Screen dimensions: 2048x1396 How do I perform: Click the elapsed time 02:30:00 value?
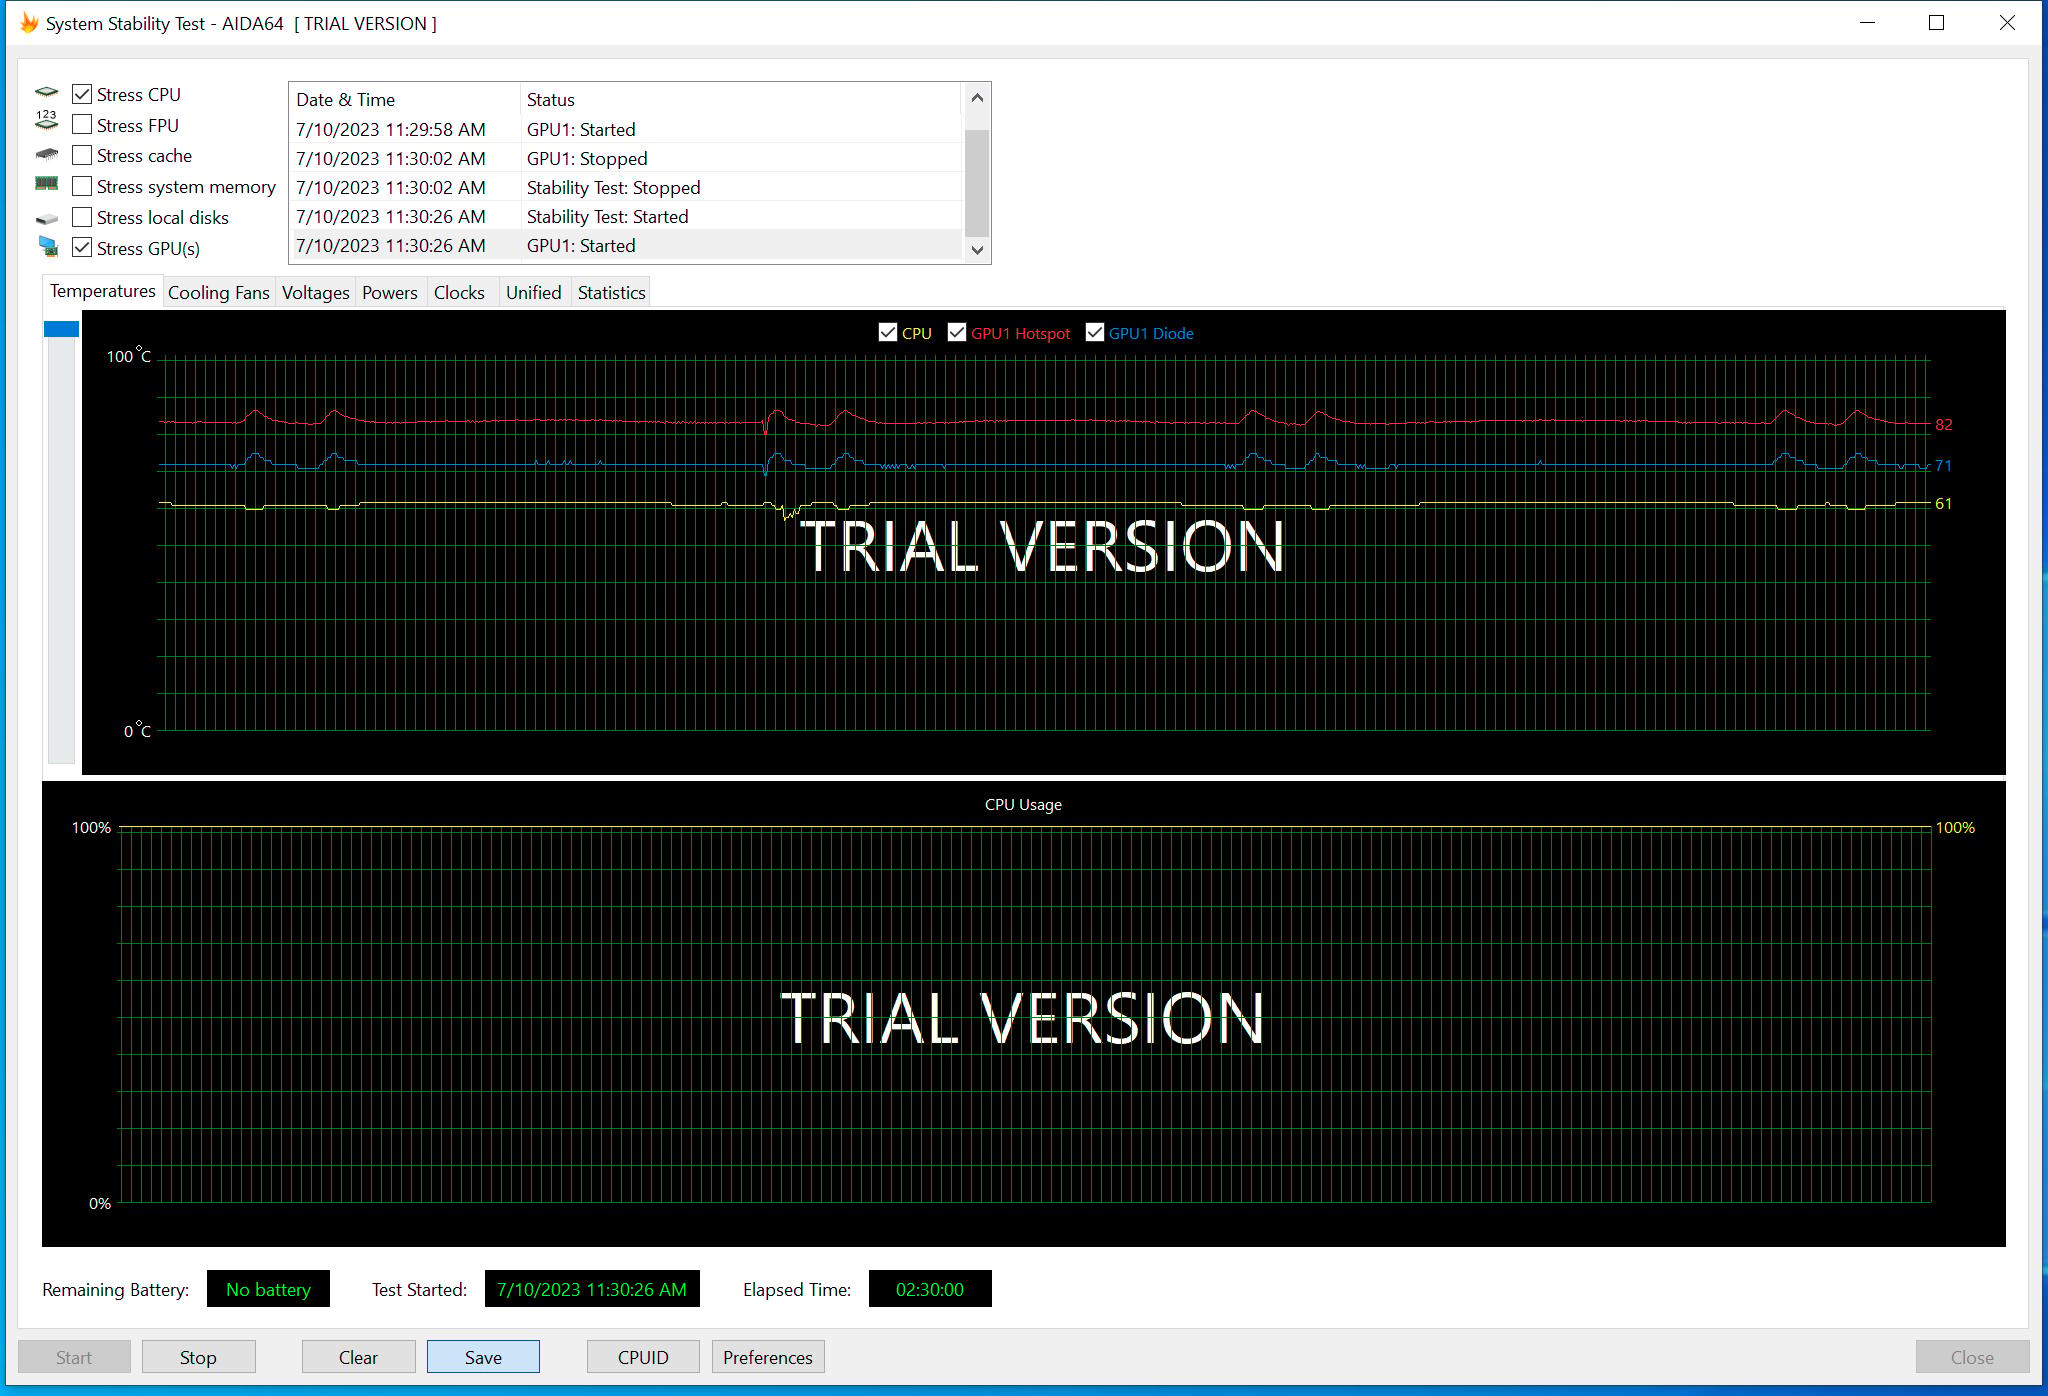930,1289
